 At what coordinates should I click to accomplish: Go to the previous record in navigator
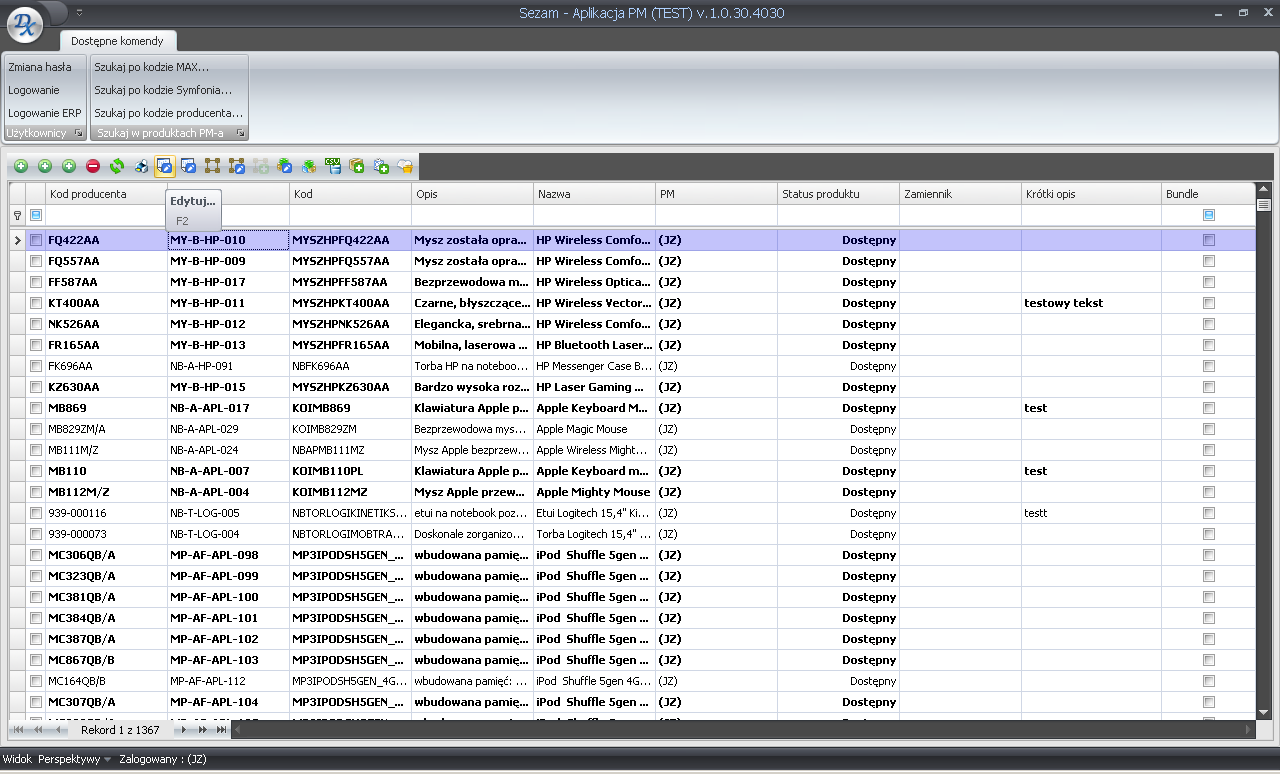57,730
